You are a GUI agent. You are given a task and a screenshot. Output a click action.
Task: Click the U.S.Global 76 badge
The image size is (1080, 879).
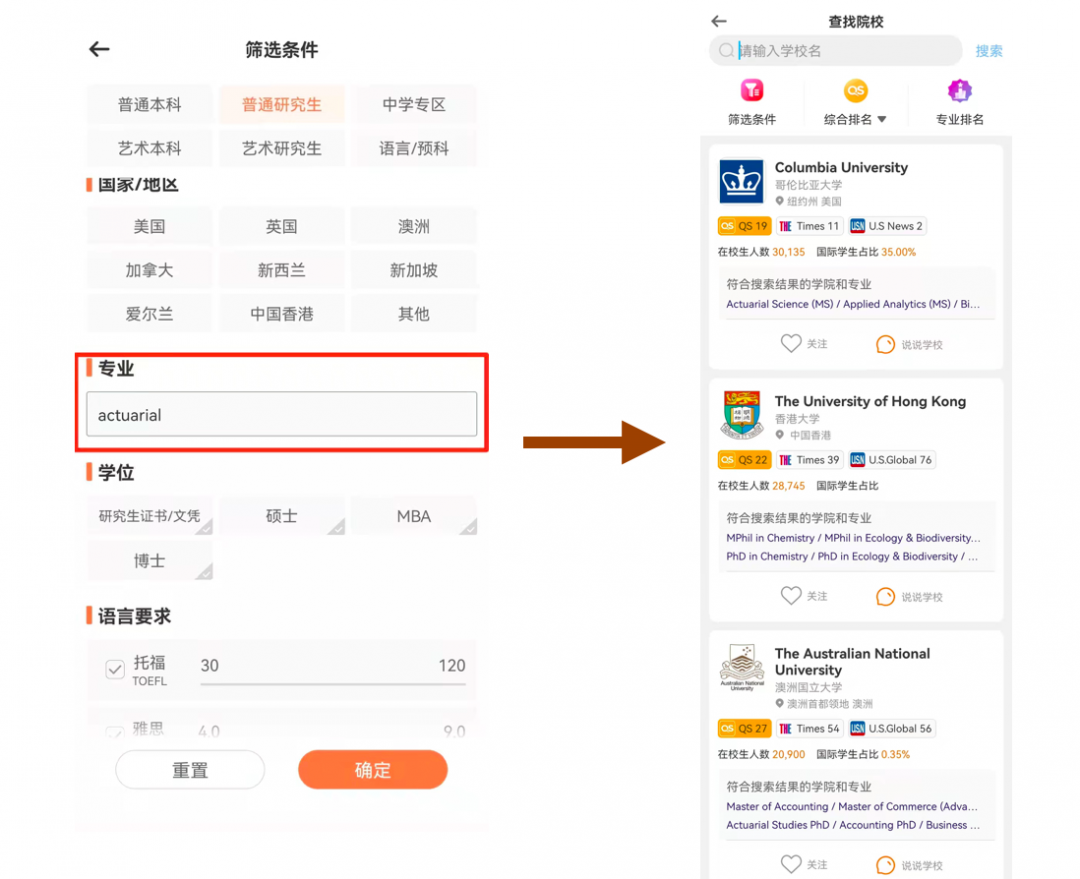pyautogui.click(x=892, y=459)
